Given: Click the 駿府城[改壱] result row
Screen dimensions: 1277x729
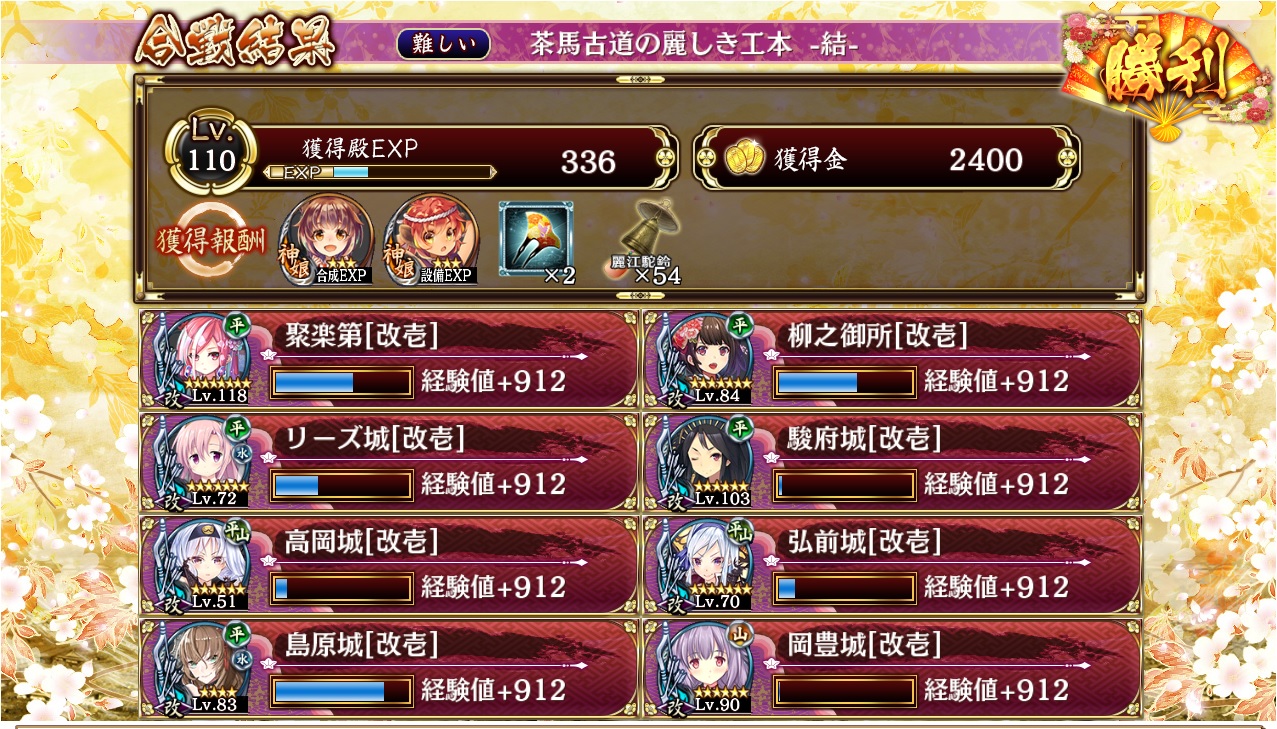Looking at the screenshot, I should (892, 463).
